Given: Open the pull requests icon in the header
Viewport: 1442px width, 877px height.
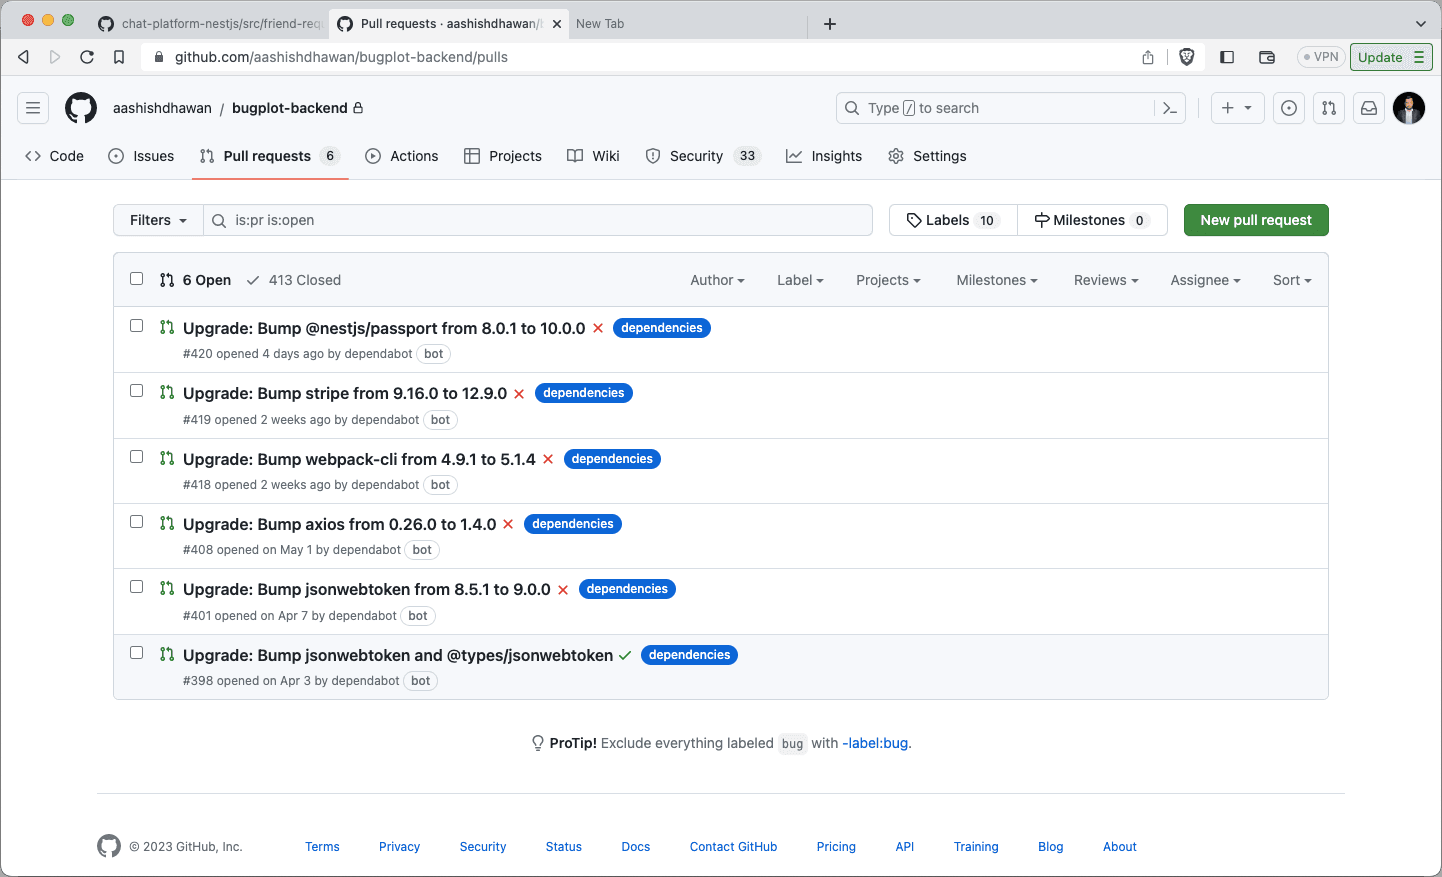Looking at the screenshot, I should [x=1328, y=107].
